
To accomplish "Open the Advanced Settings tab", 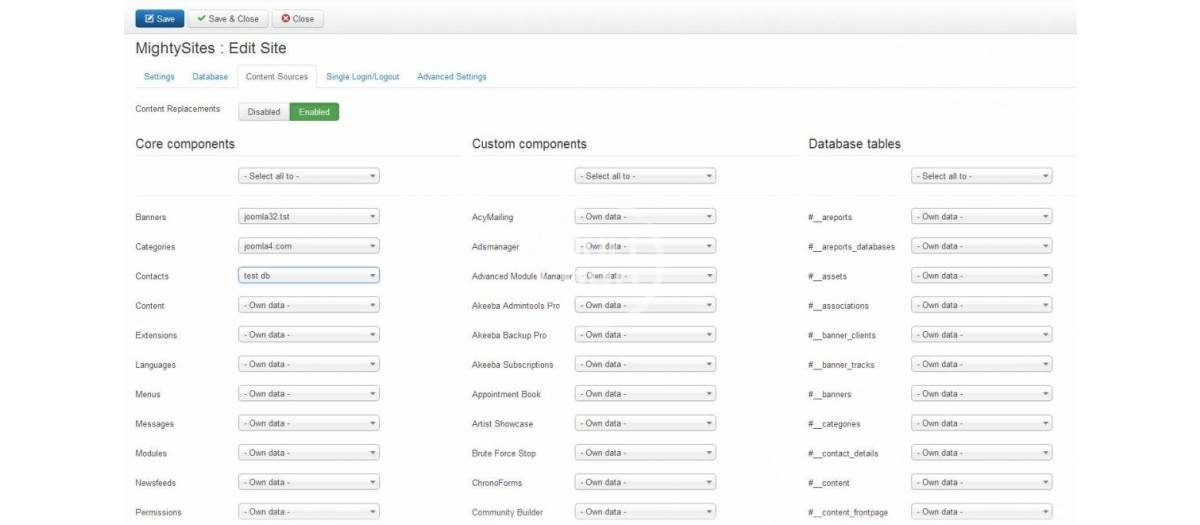I will pos(451,77).
